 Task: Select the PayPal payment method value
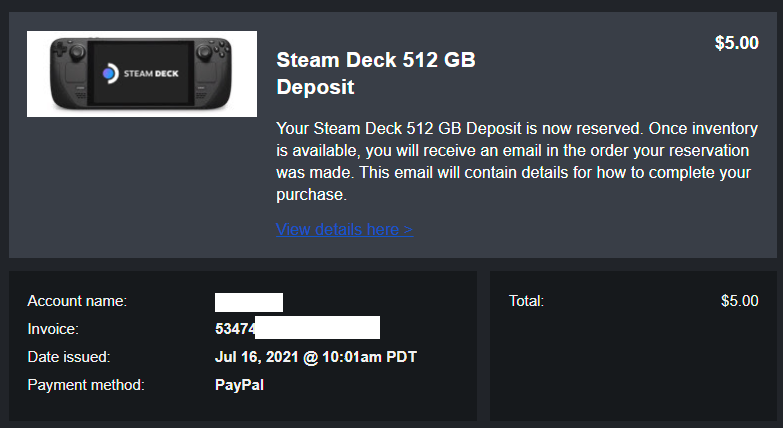pyautogui.click(x=239, y=384)
